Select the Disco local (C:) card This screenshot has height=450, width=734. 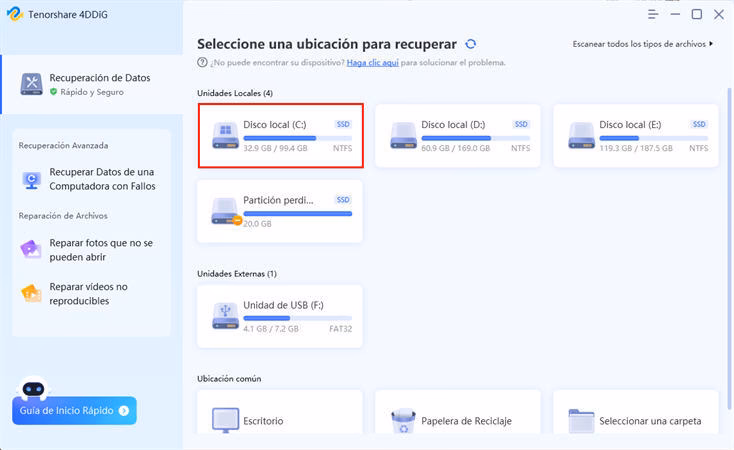280,135
